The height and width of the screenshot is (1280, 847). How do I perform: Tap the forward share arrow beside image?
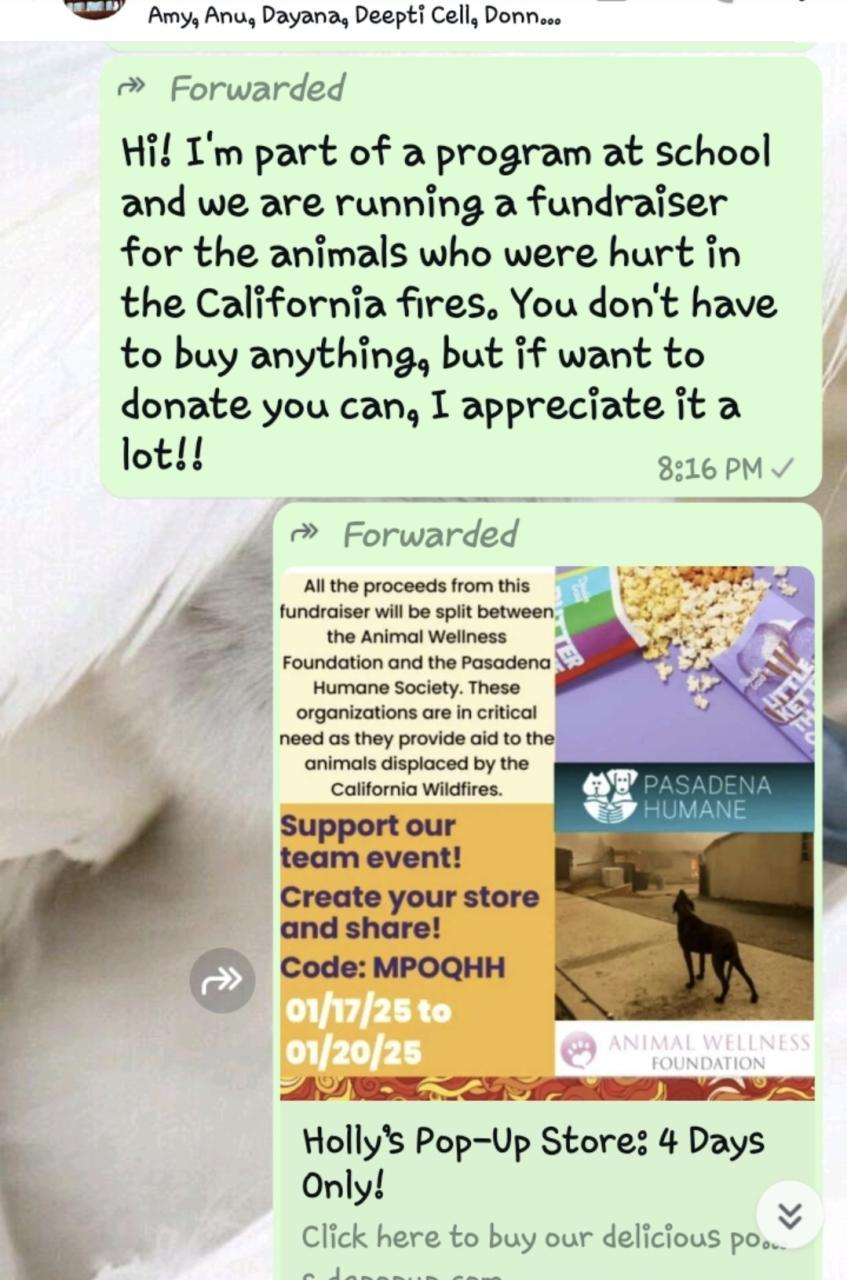[222, 980]
